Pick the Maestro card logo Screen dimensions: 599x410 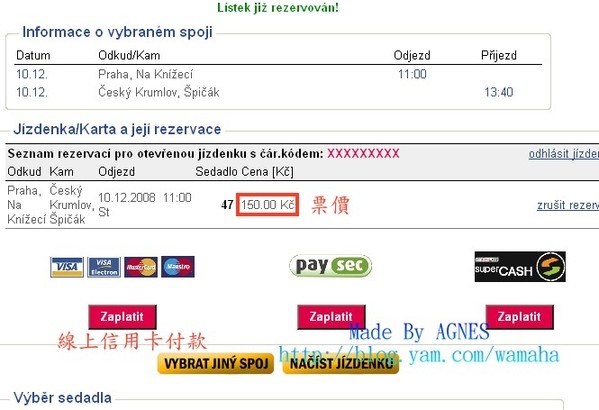click(178, 267)
